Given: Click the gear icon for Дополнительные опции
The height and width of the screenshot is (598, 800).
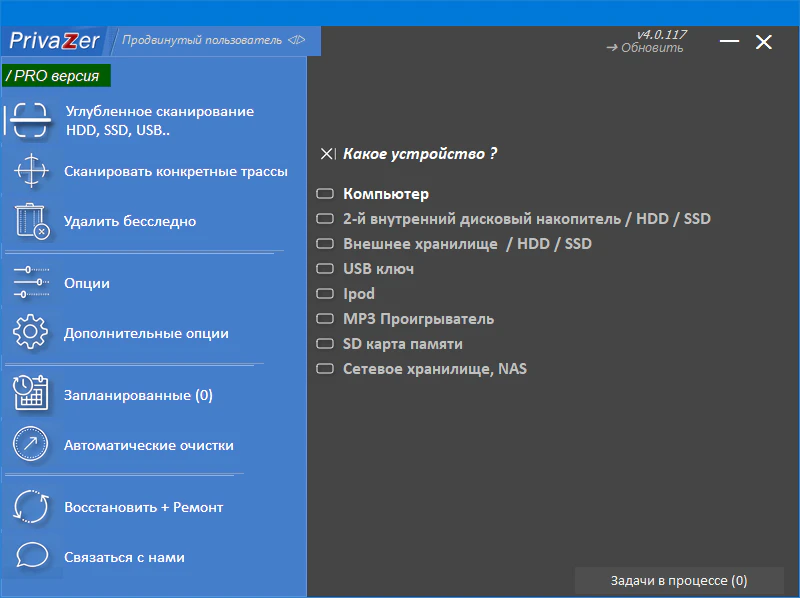Looking at the screenshot, I should (x=31, y=333).
